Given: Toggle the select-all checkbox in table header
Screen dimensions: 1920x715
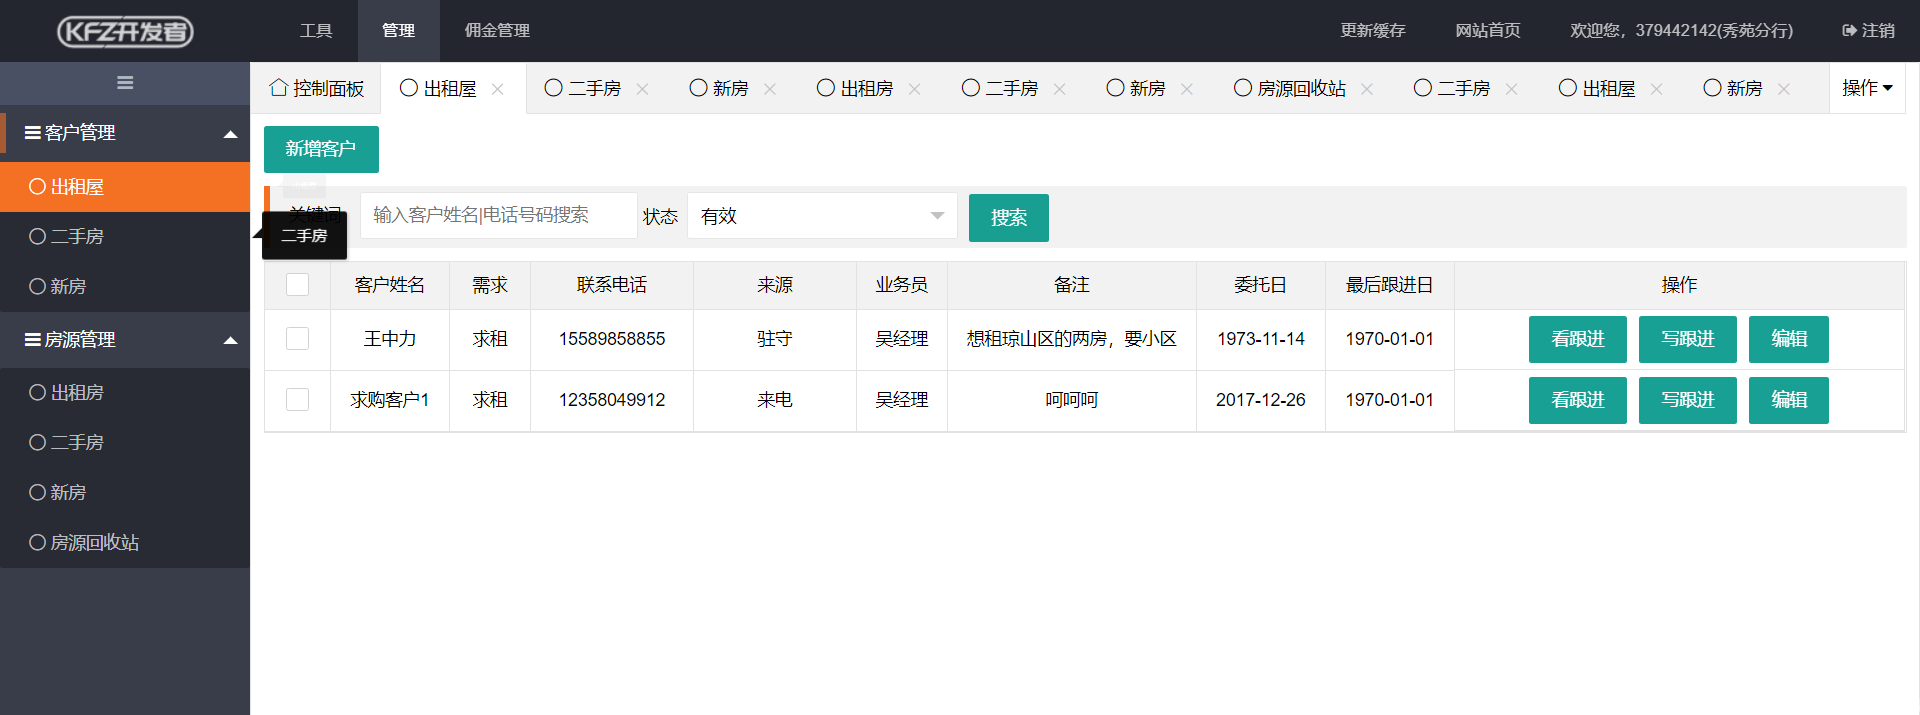Looking at the screenshot, I should pos(297,285).
